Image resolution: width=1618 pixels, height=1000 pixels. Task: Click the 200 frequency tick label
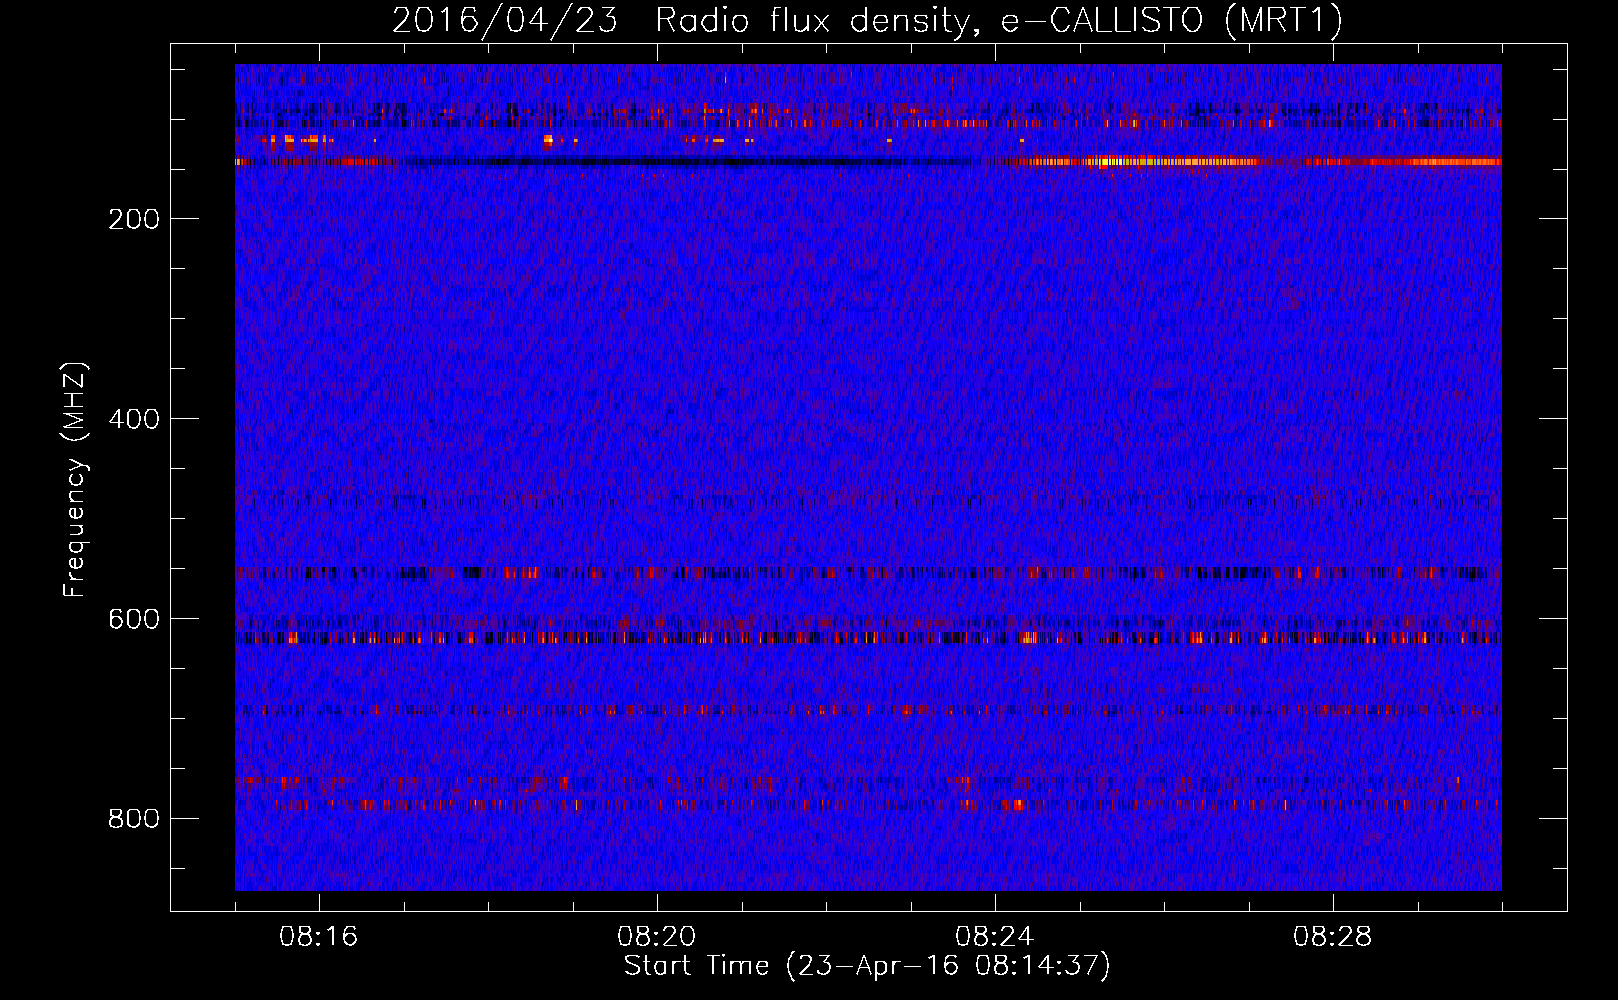point(134,219)
